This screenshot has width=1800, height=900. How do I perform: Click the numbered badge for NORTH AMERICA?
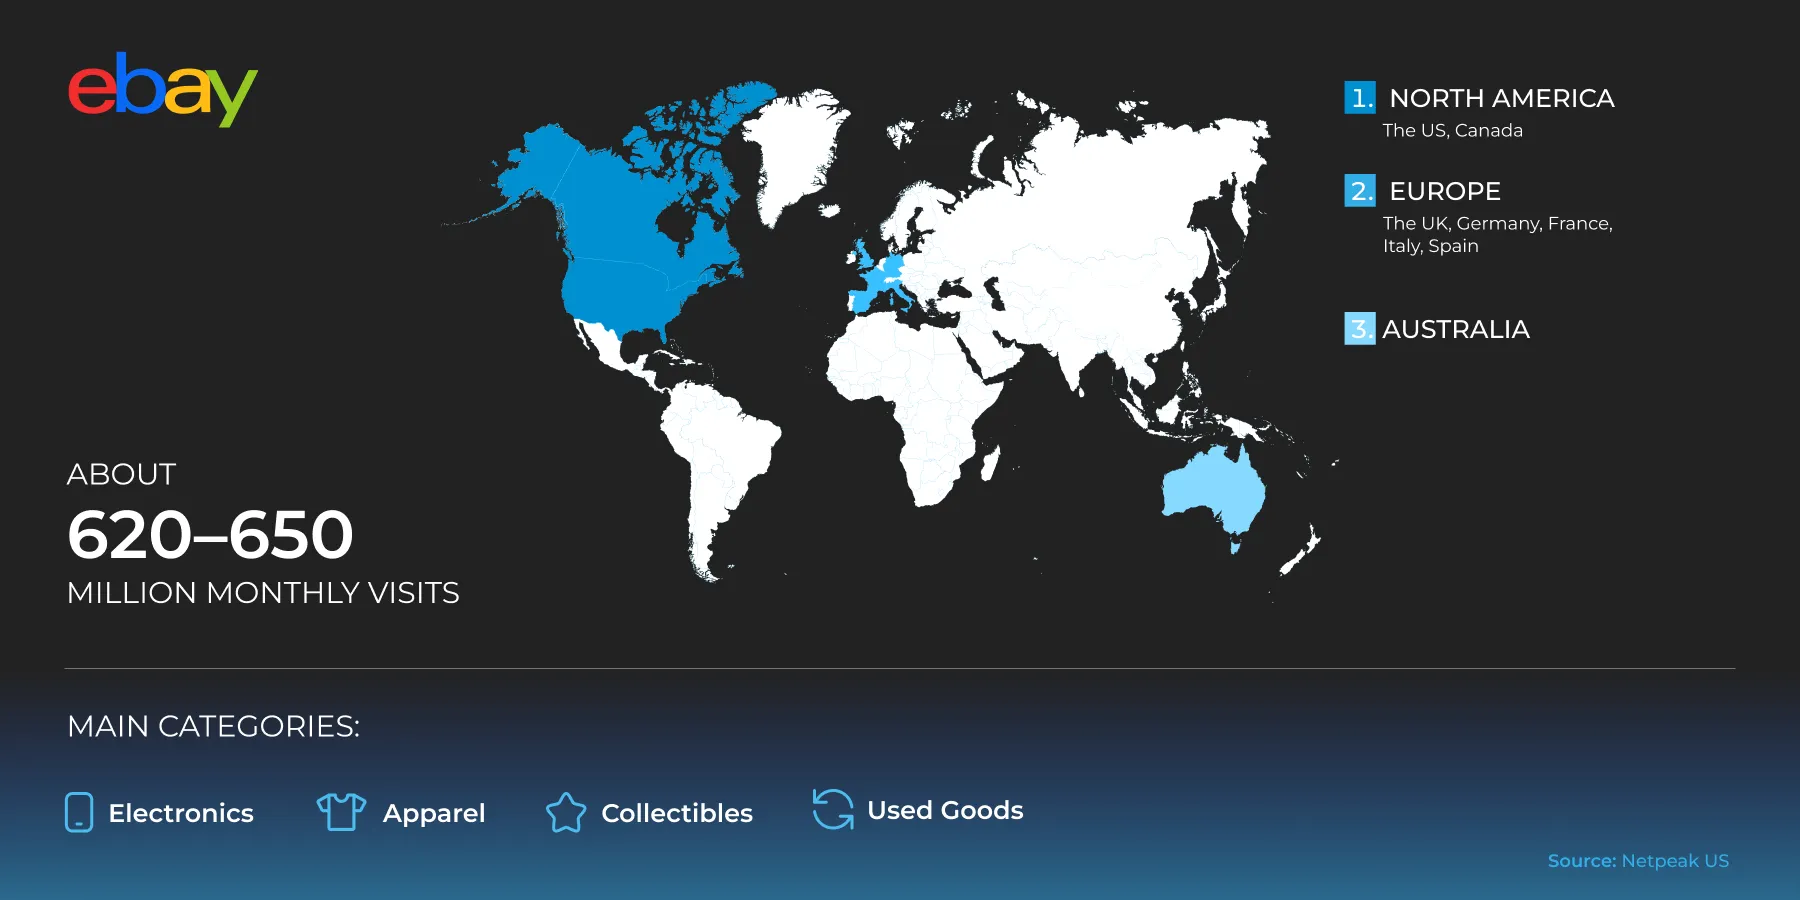[x=1359, y=98]
